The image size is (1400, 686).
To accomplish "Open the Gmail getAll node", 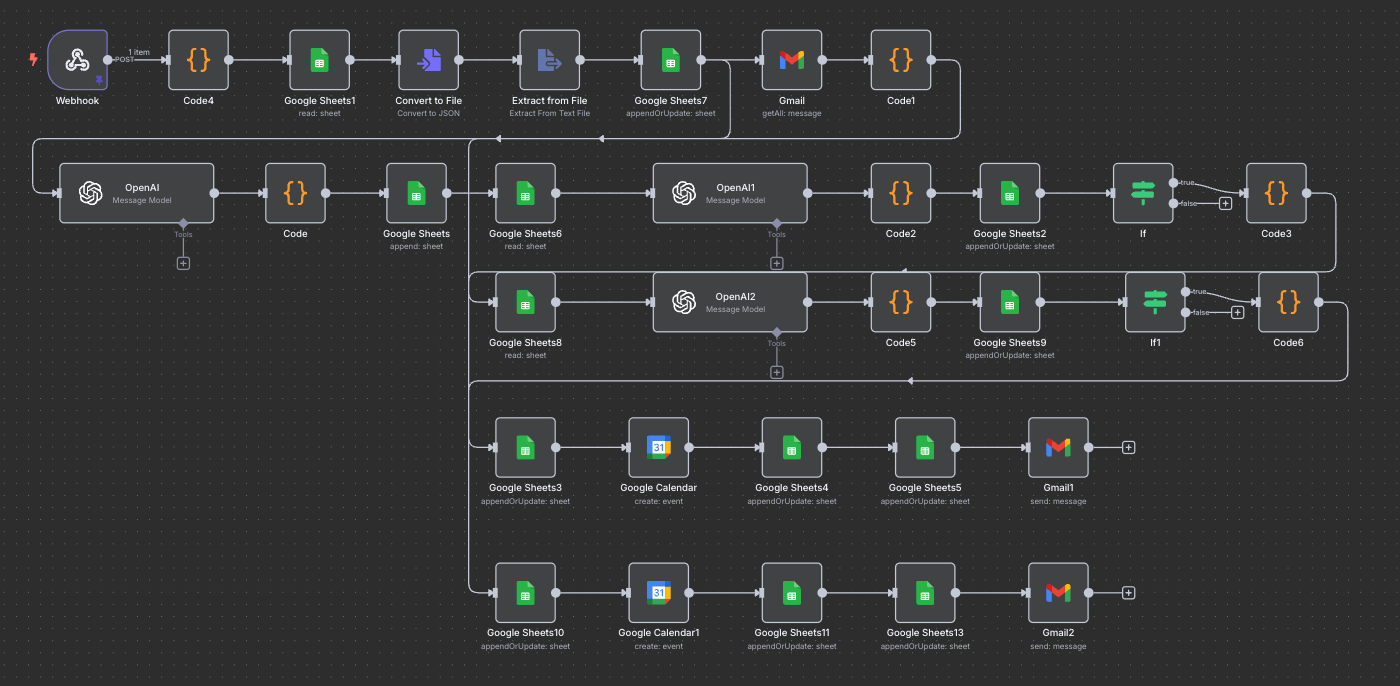I will coord(791,60).
